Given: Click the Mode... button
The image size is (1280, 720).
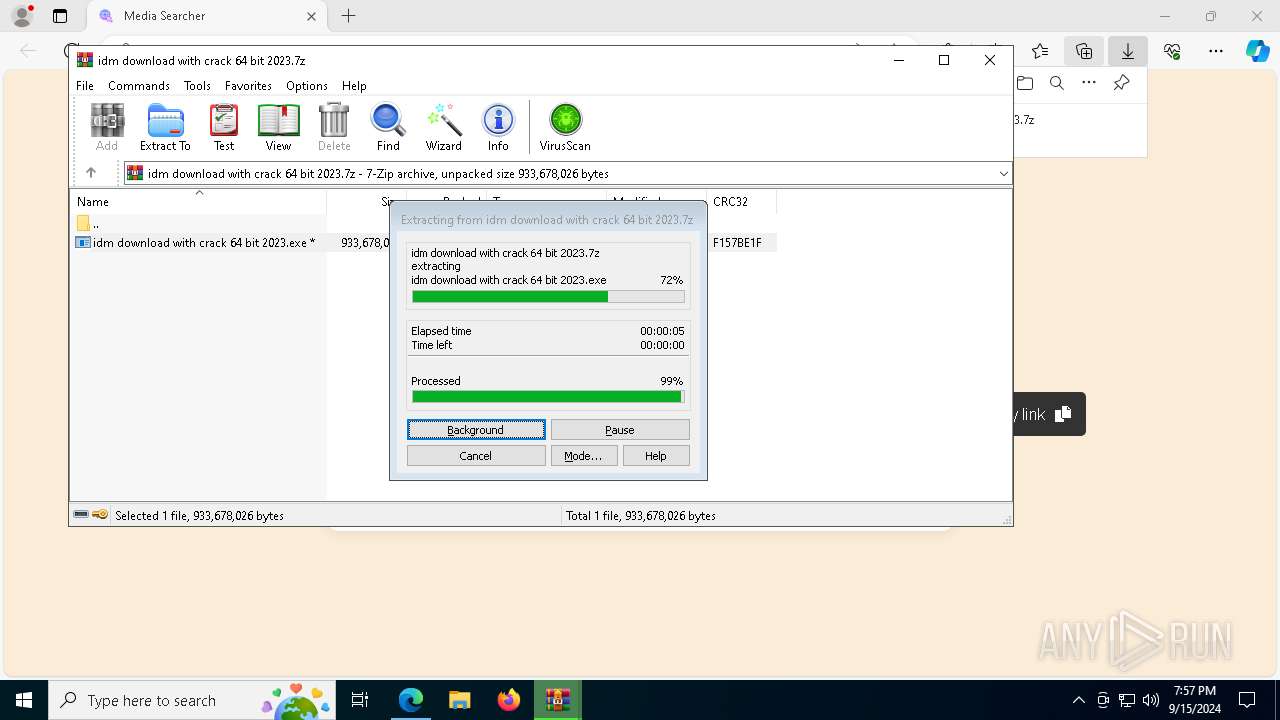Looking at the screenshot, I should pos(583,456).
